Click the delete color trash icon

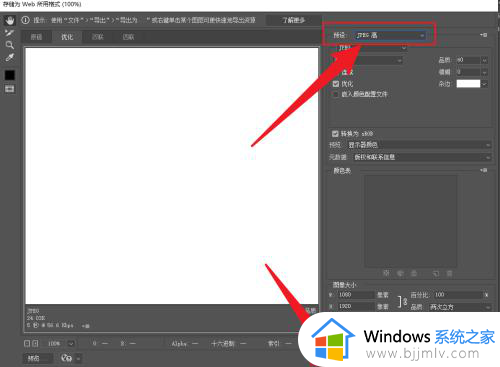(x=450, y=273)
